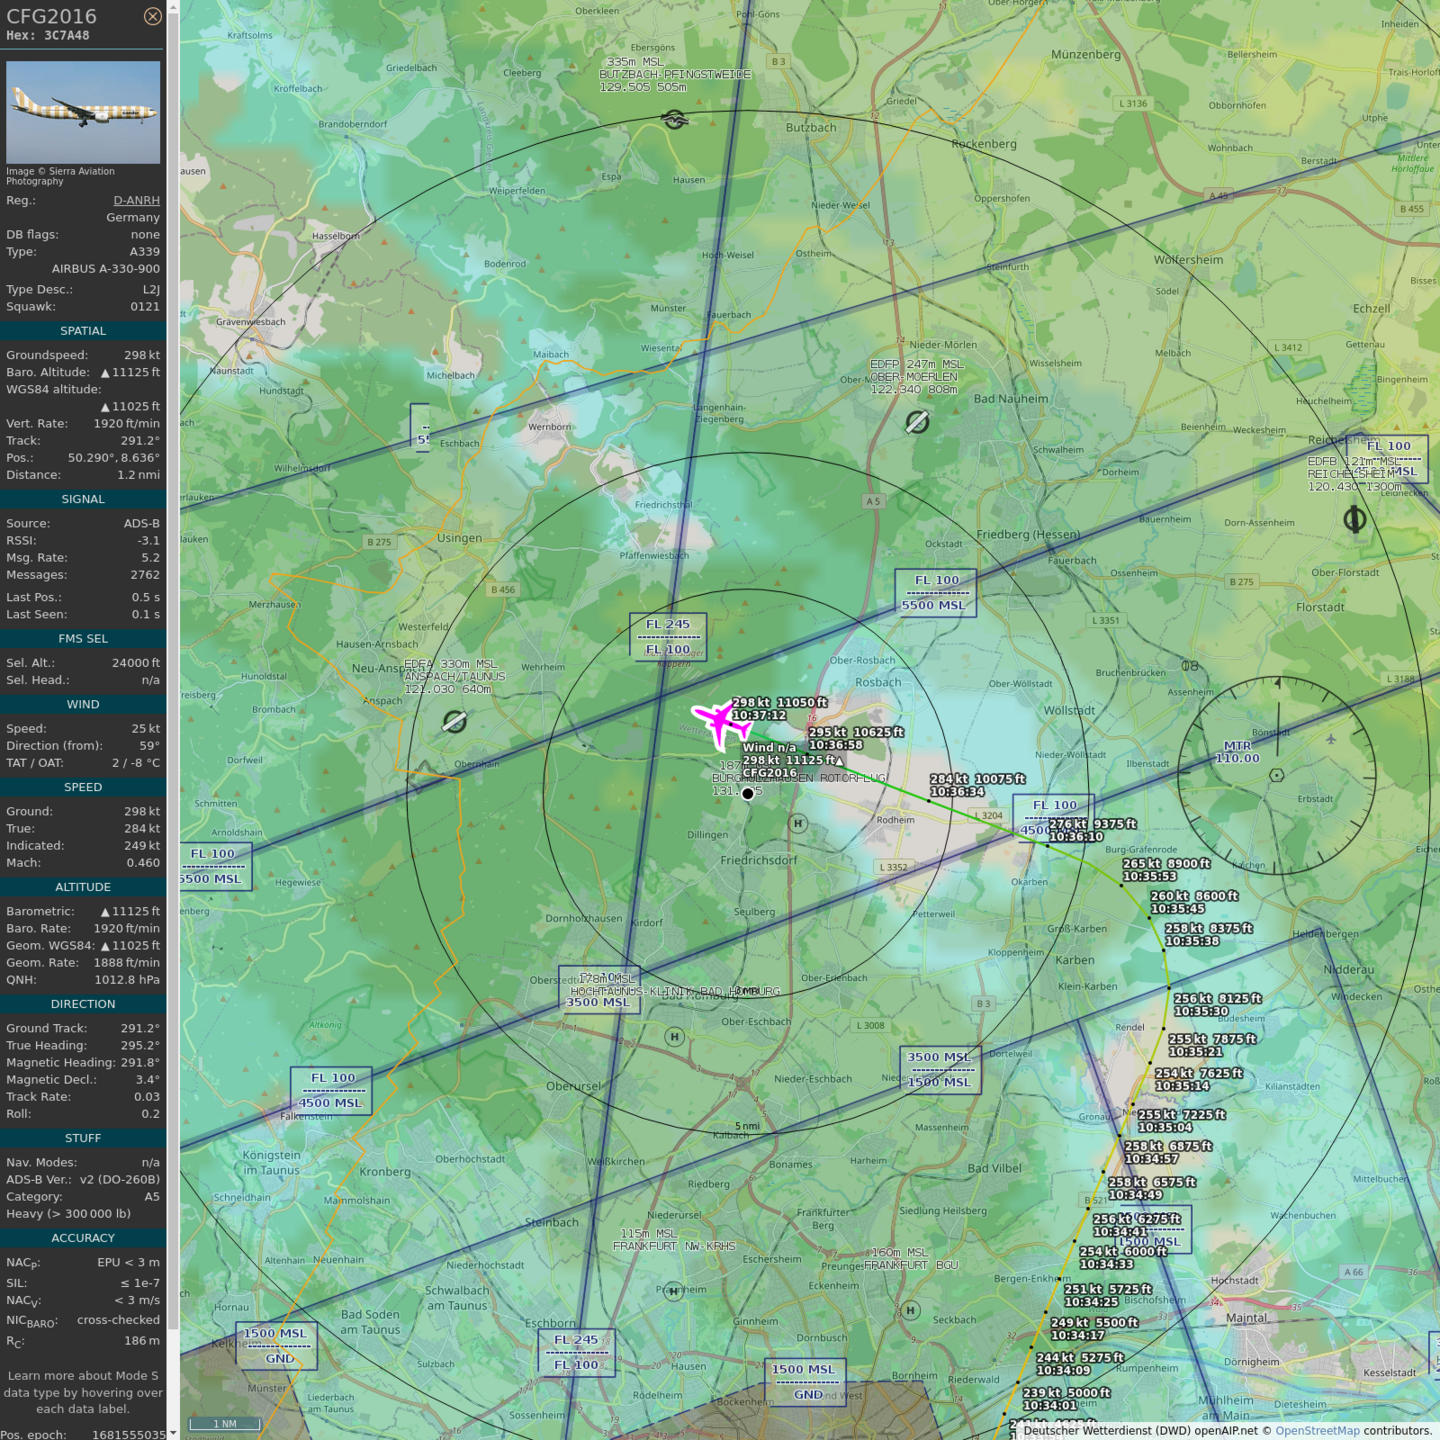Image resolution: width=1440 pixels, height=1440 pixels.
Task: Click the heliport H icon near Frankfurt BGU
Action: pos(910,1310)
